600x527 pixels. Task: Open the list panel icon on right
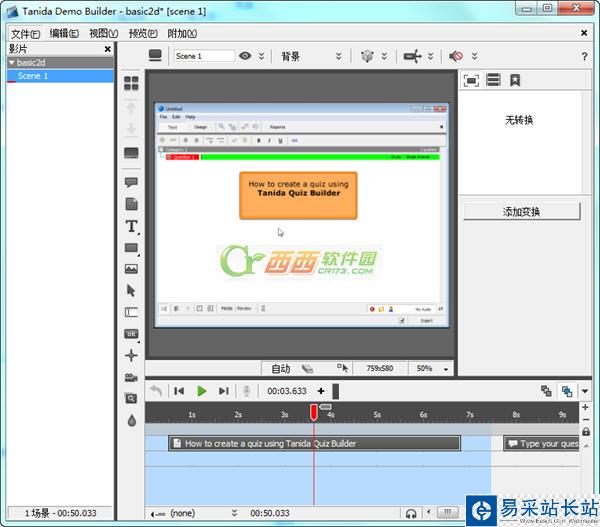(493, 80)
